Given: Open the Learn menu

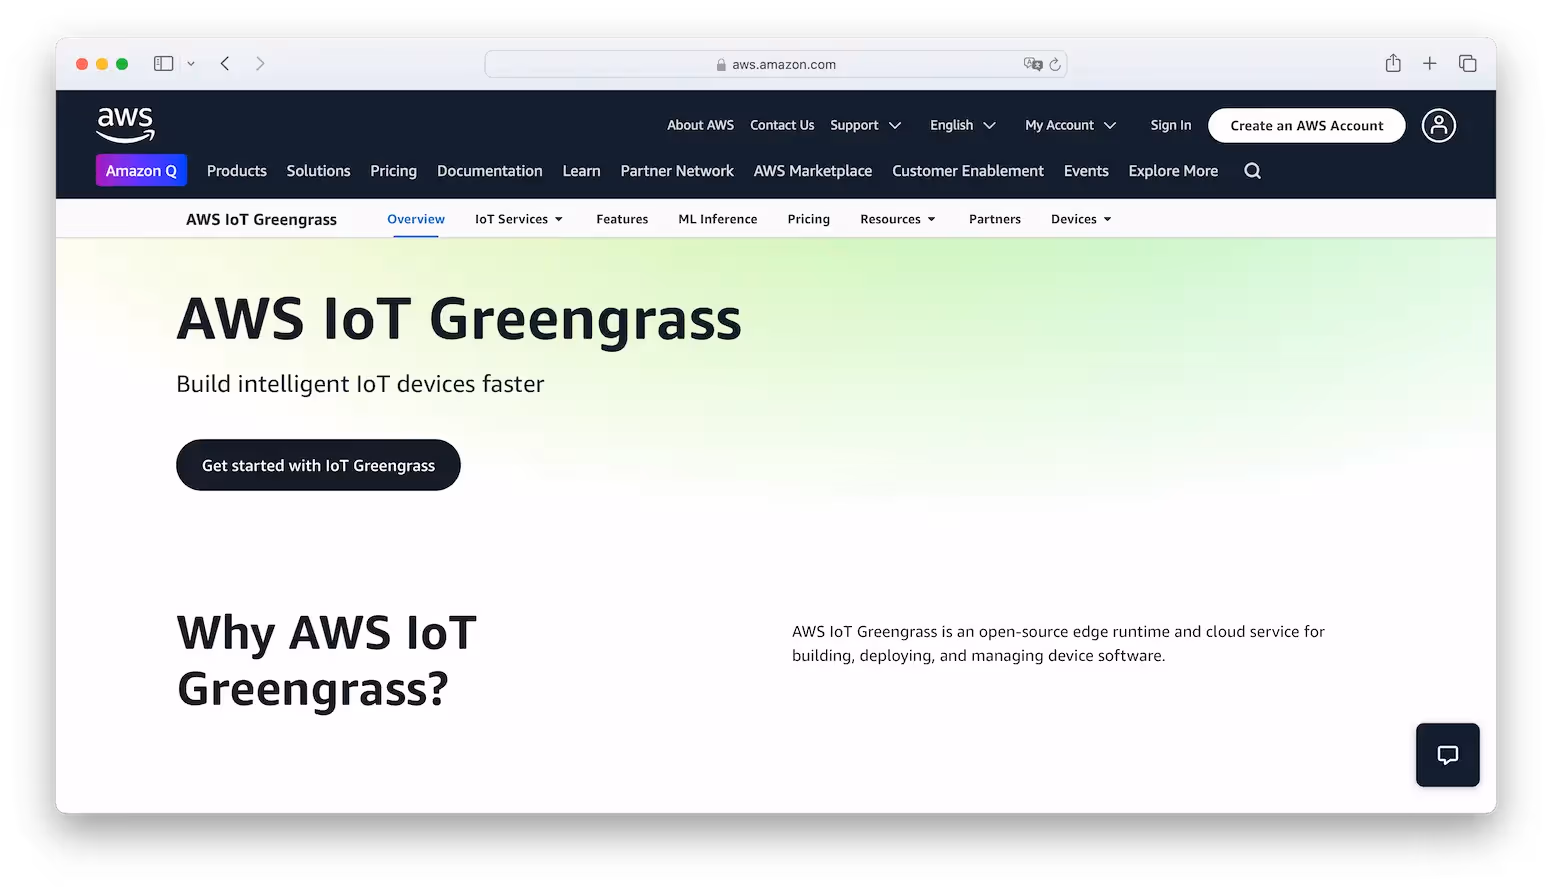Looking at the screenshot, I should click(x=581, y=171).
